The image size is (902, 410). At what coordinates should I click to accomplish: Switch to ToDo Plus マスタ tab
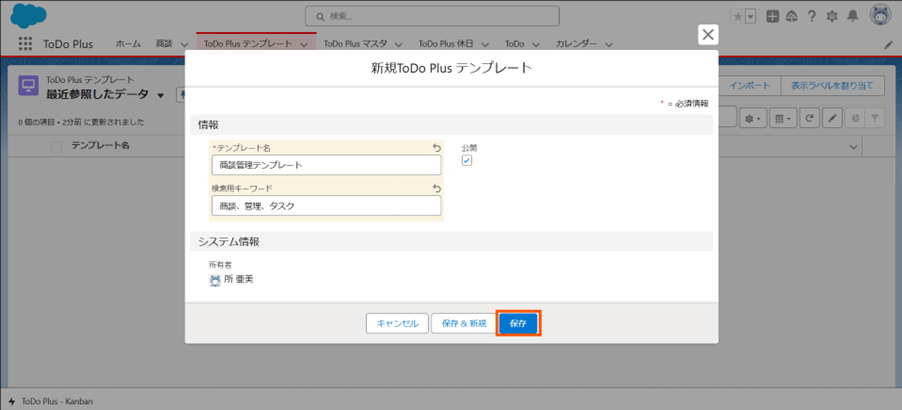[356, 44]
